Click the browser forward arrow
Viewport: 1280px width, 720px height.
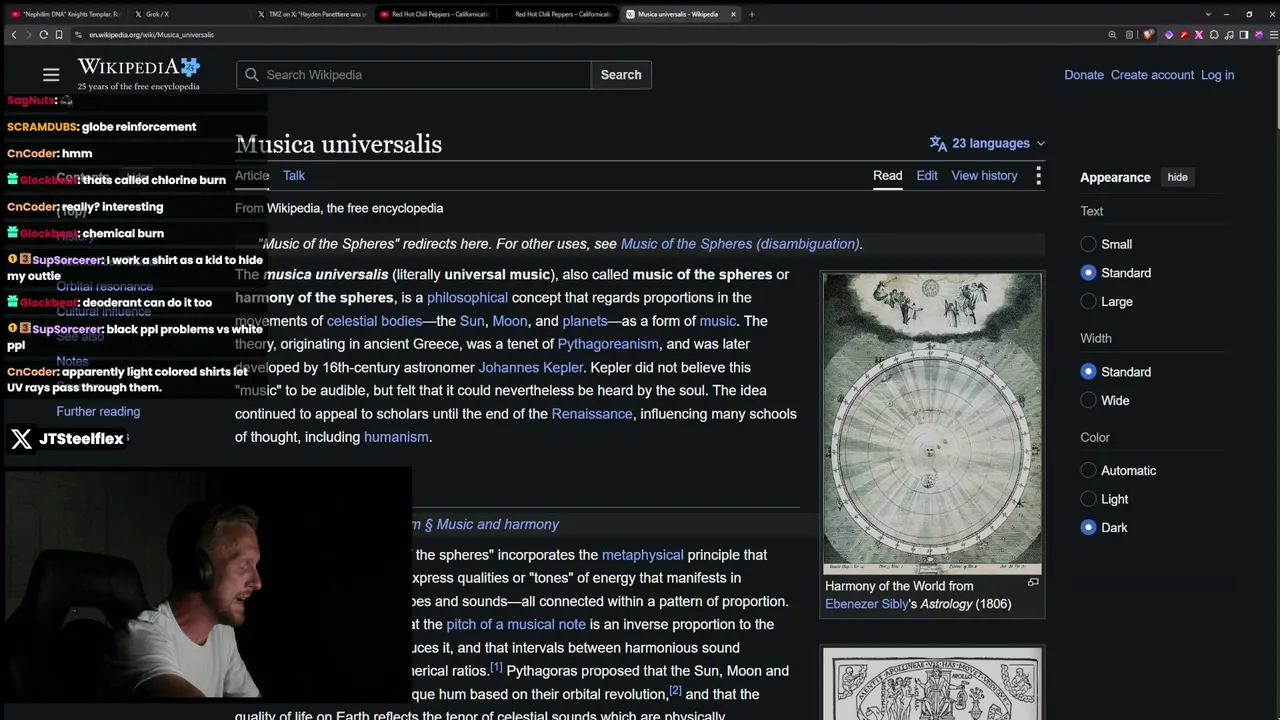click(x=28, y=34)
